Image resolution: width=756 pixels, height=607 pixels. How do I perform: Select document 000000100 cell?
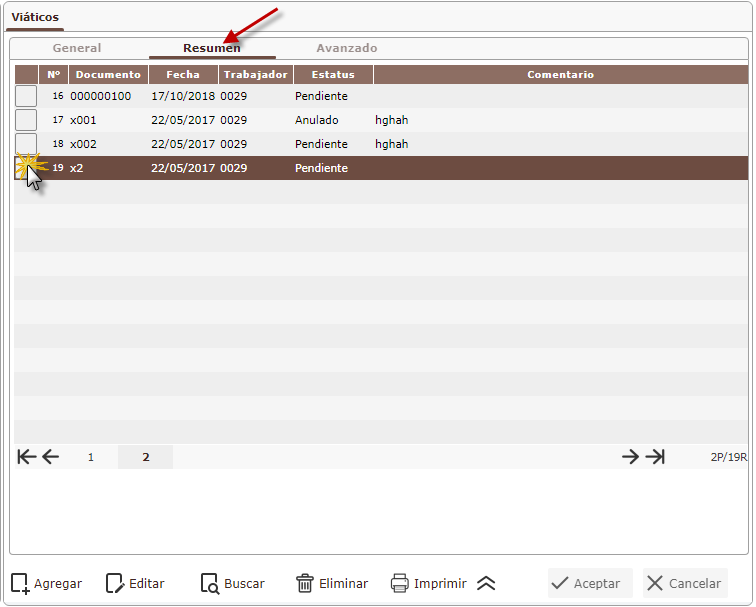pos(100,96)
